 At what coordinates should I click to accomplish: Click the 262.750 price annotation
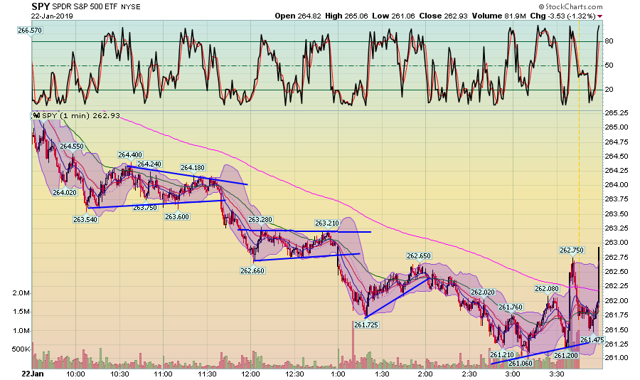point(571,250)
